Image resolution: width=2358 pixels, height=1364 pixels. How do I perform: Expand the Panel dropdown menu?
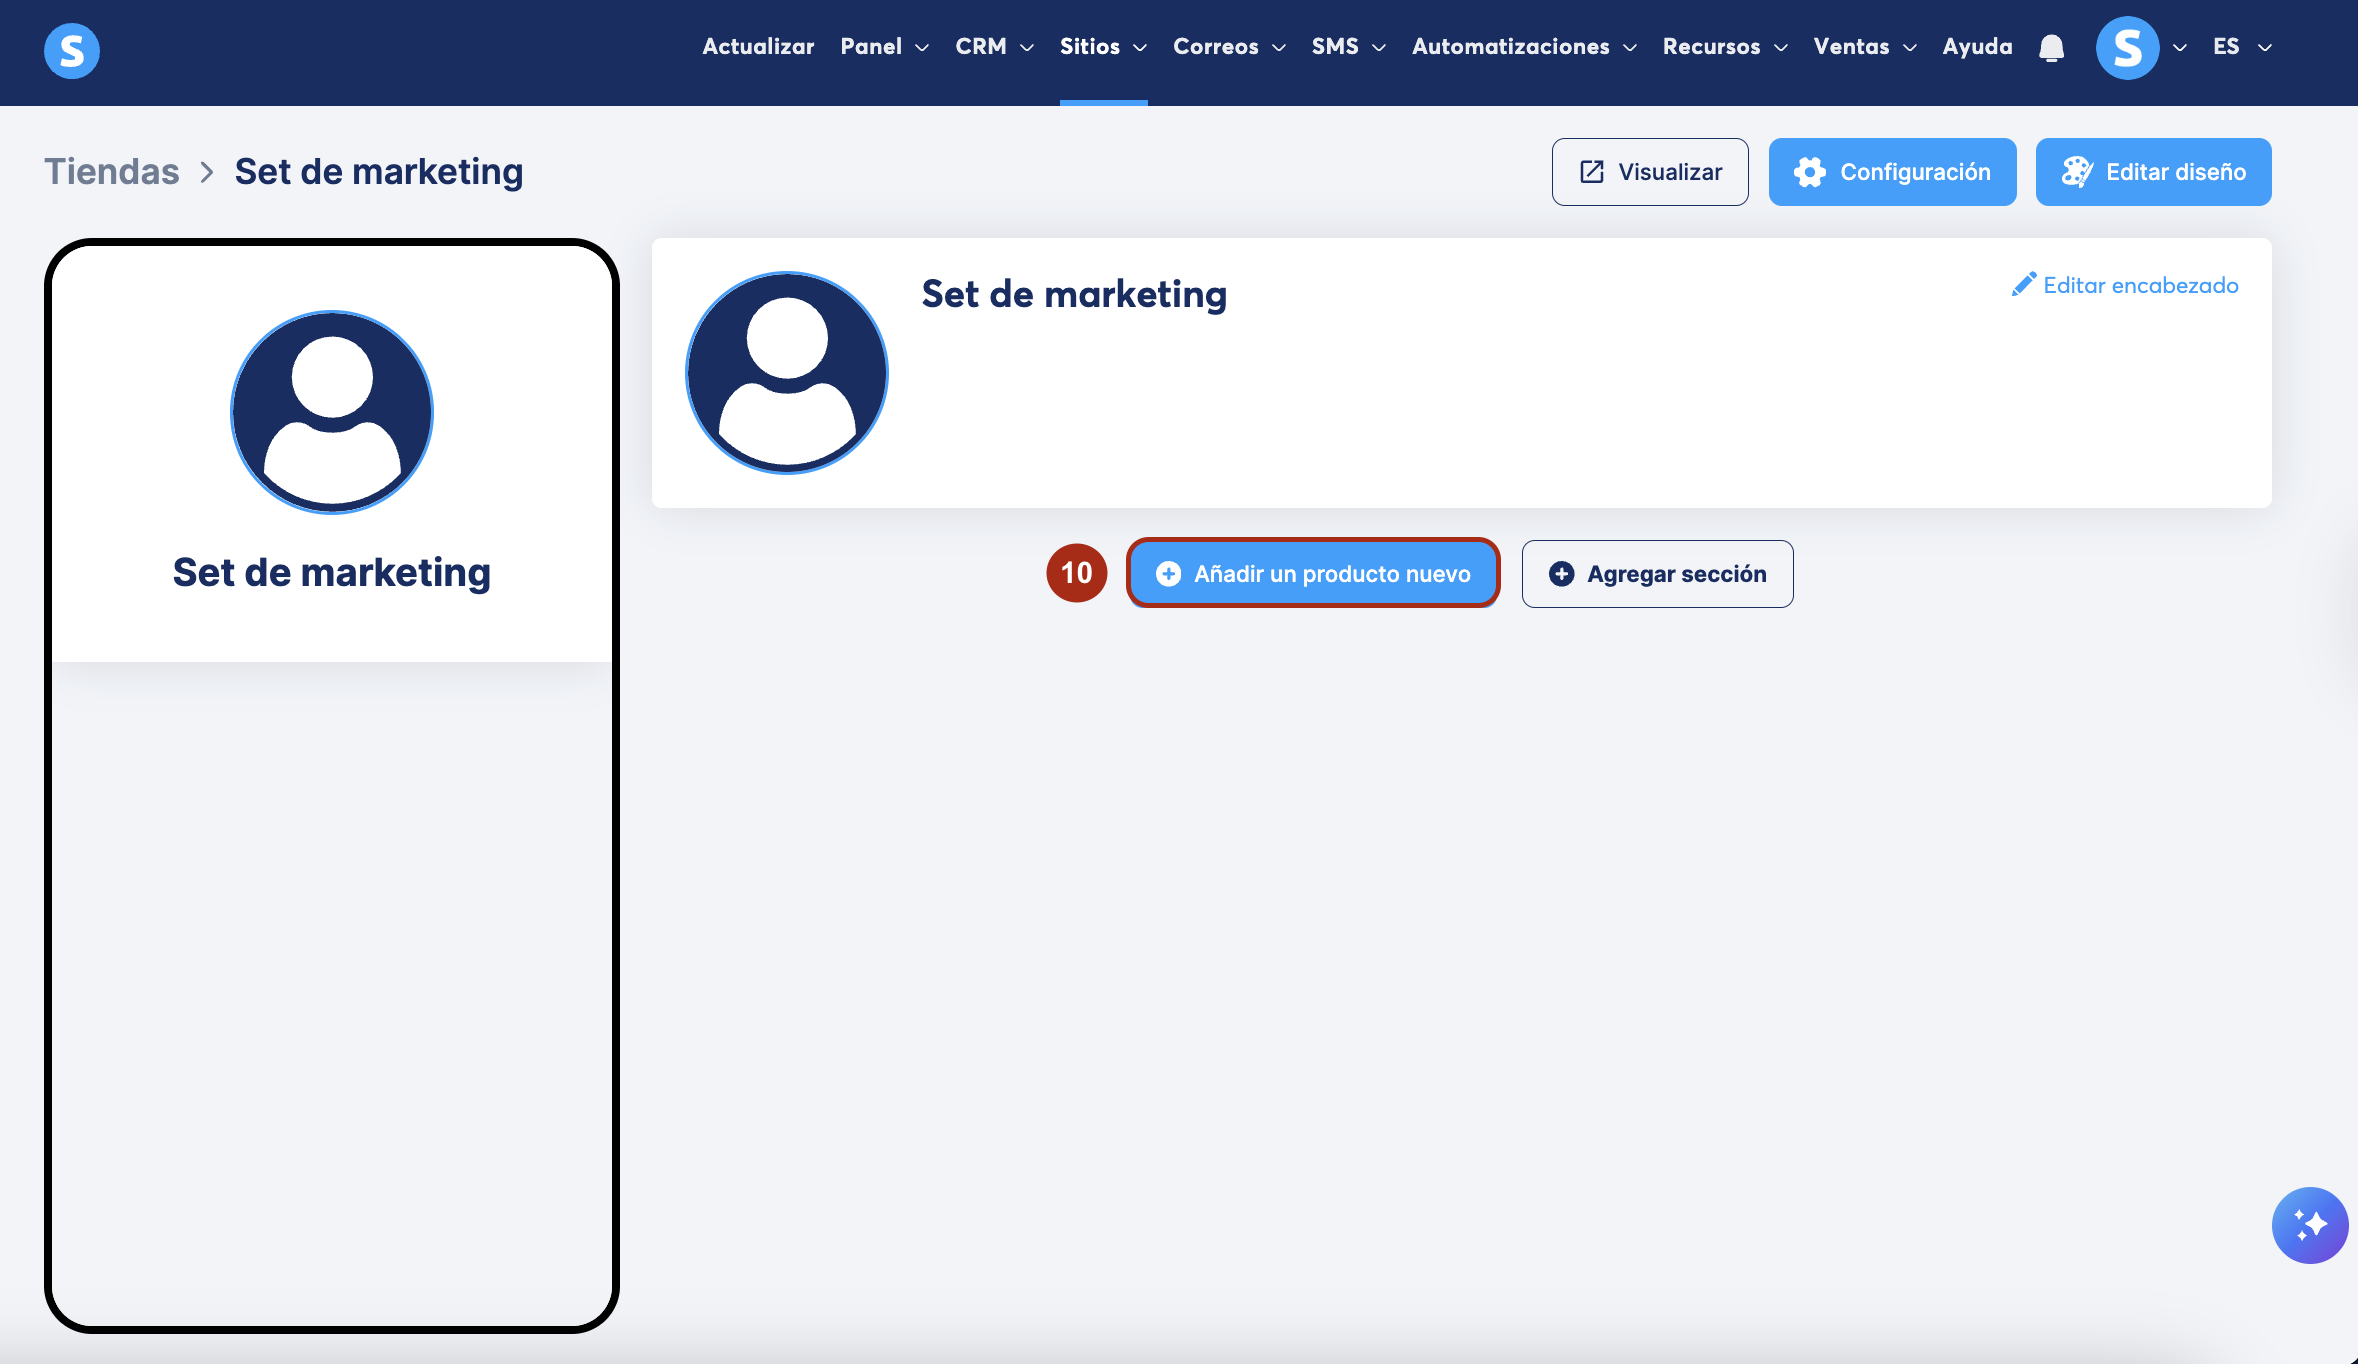[x=884, y=47]
